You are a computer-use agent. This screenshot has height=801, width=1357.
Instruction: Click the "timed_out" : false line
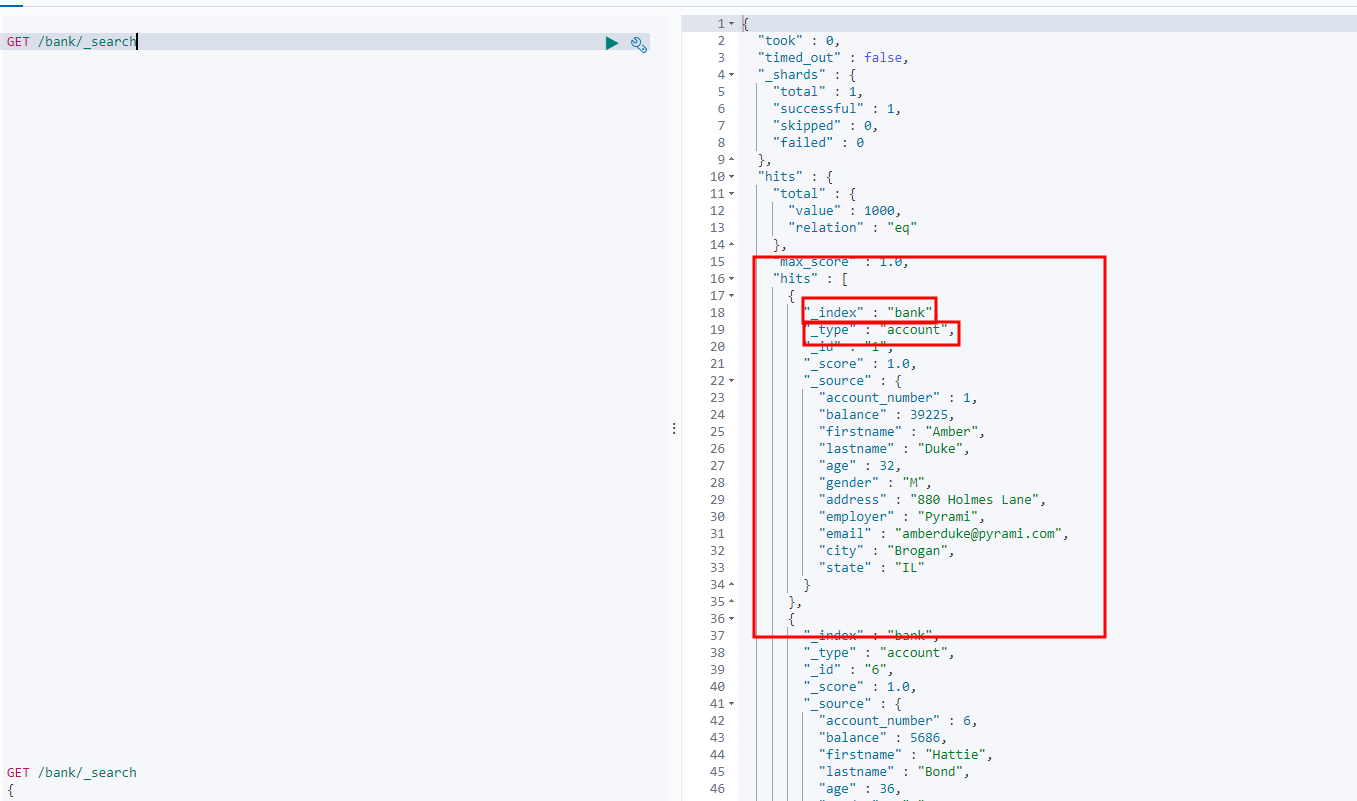[833, 57]
